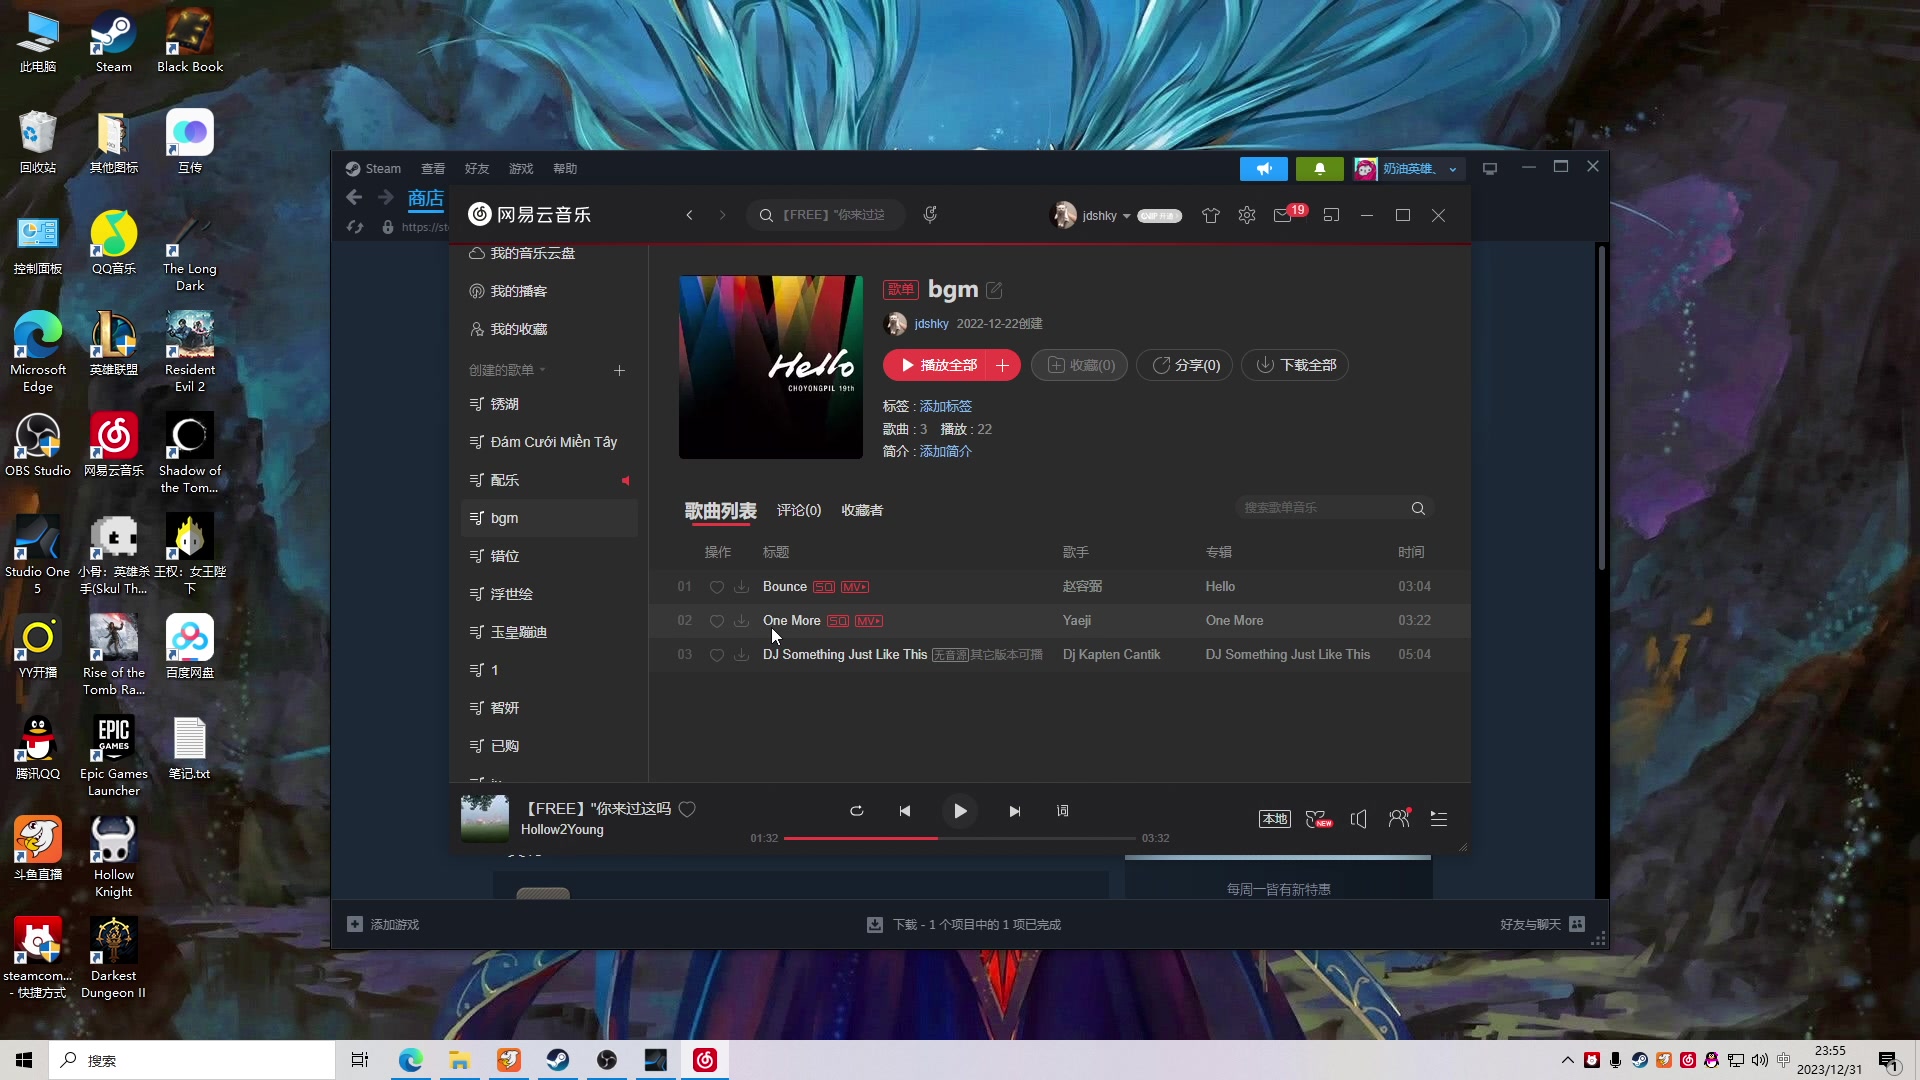Click 播放全部 button
This screenshot has width=1920, height=1080.
click(935, 365)
